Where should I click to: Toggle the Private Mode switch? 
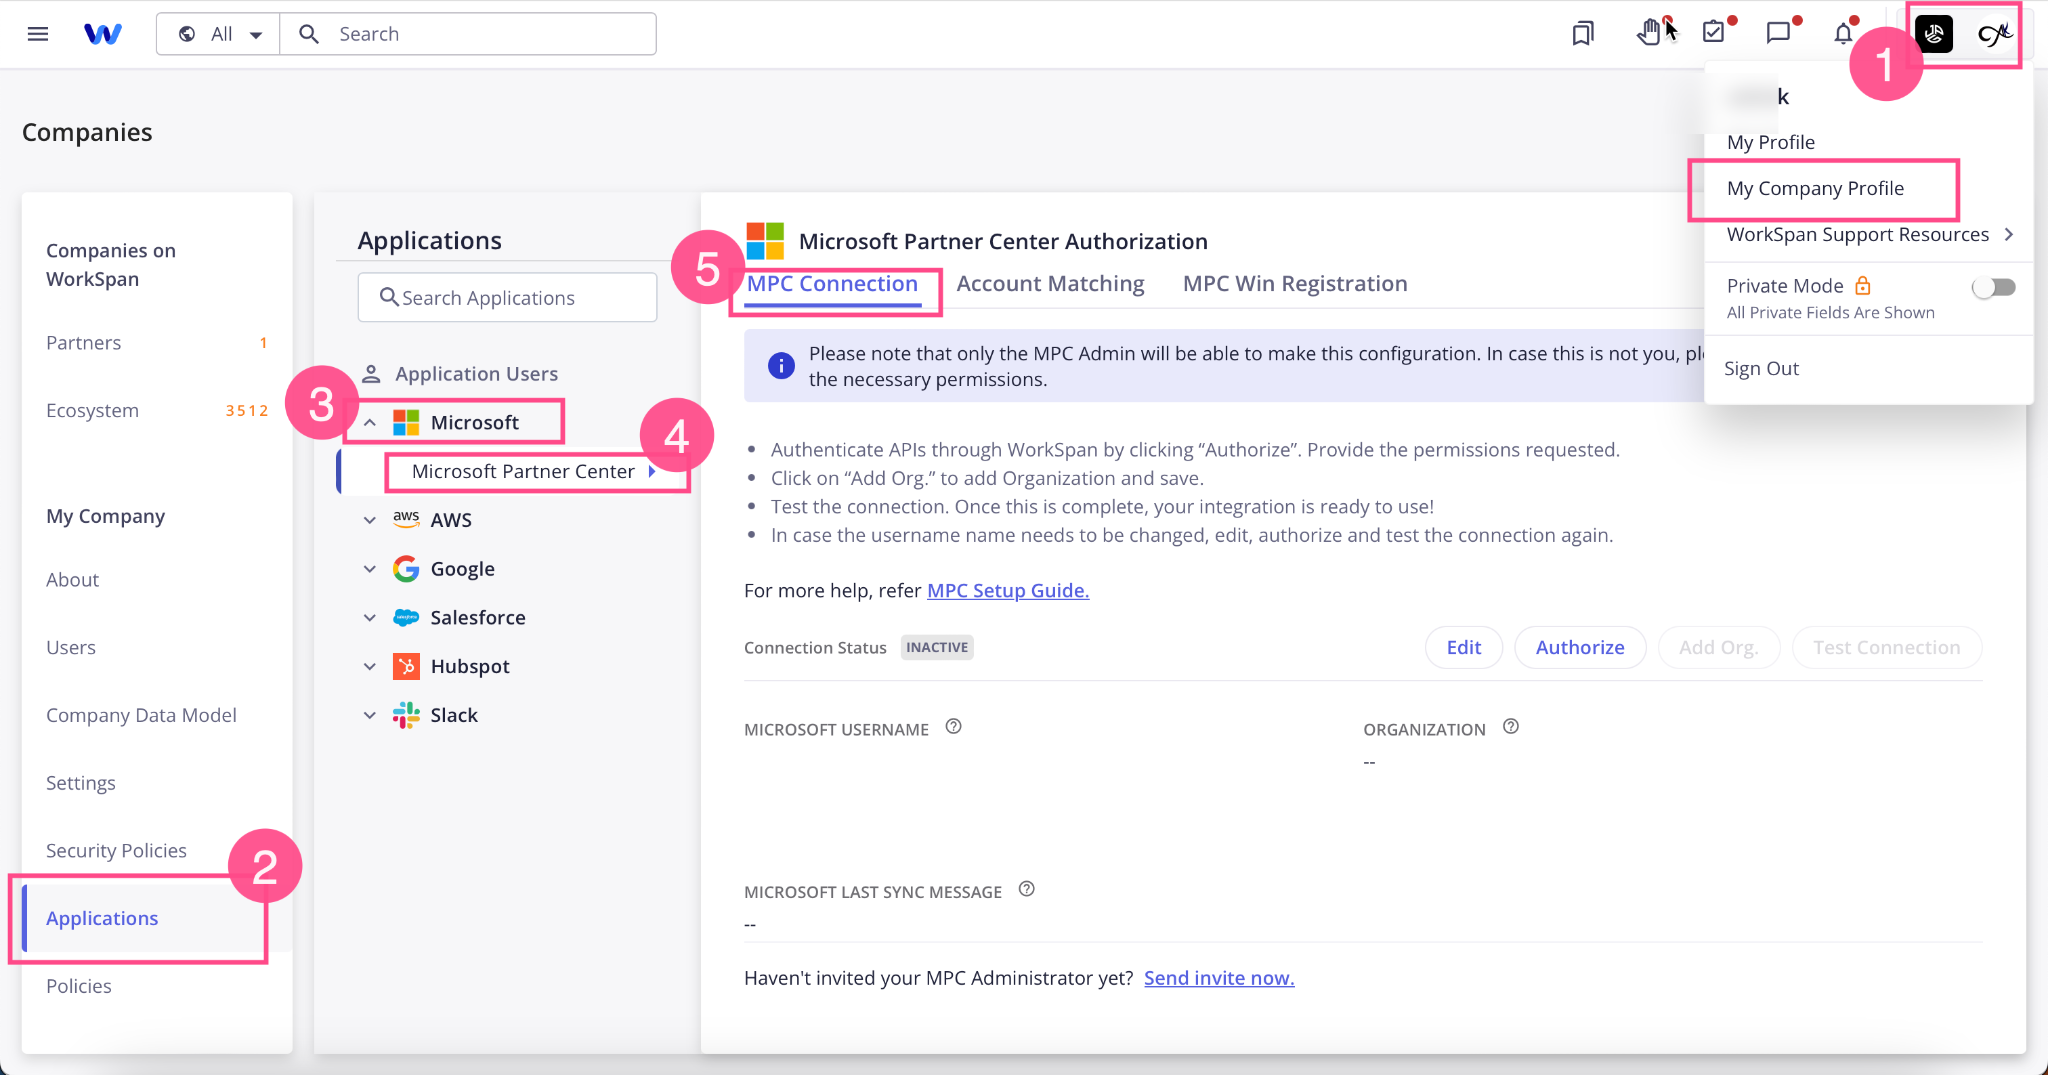pyautogui.click(x=1993, y=288)
